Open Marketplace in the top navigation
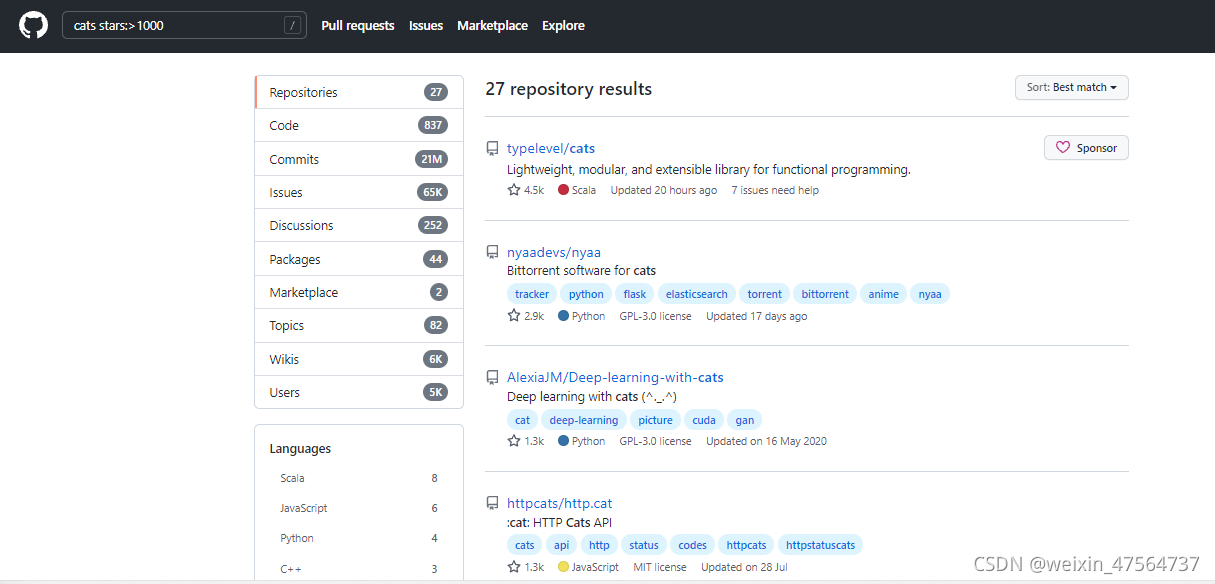Viewport: 1215px width, 584px height. (x=492, y=26)
